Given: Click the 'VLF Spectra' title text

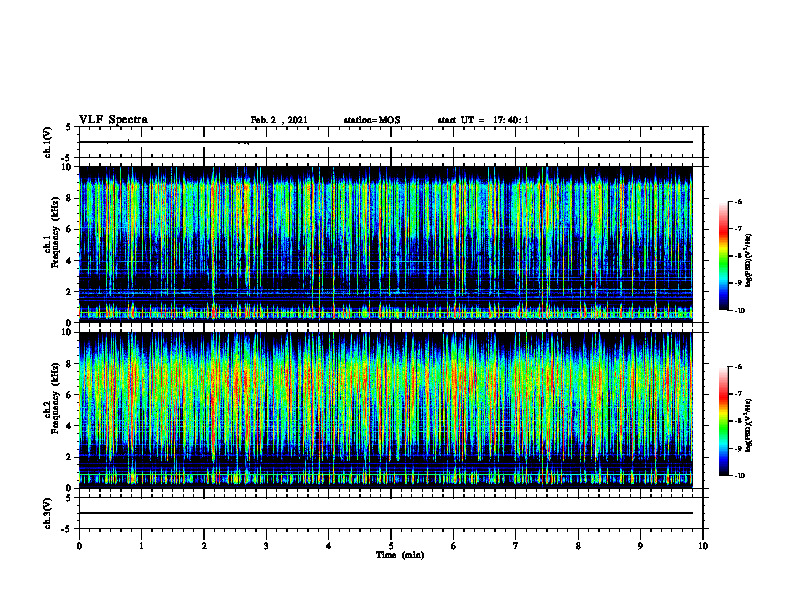Looking at the screenshot, I should [x=113, y=120].
